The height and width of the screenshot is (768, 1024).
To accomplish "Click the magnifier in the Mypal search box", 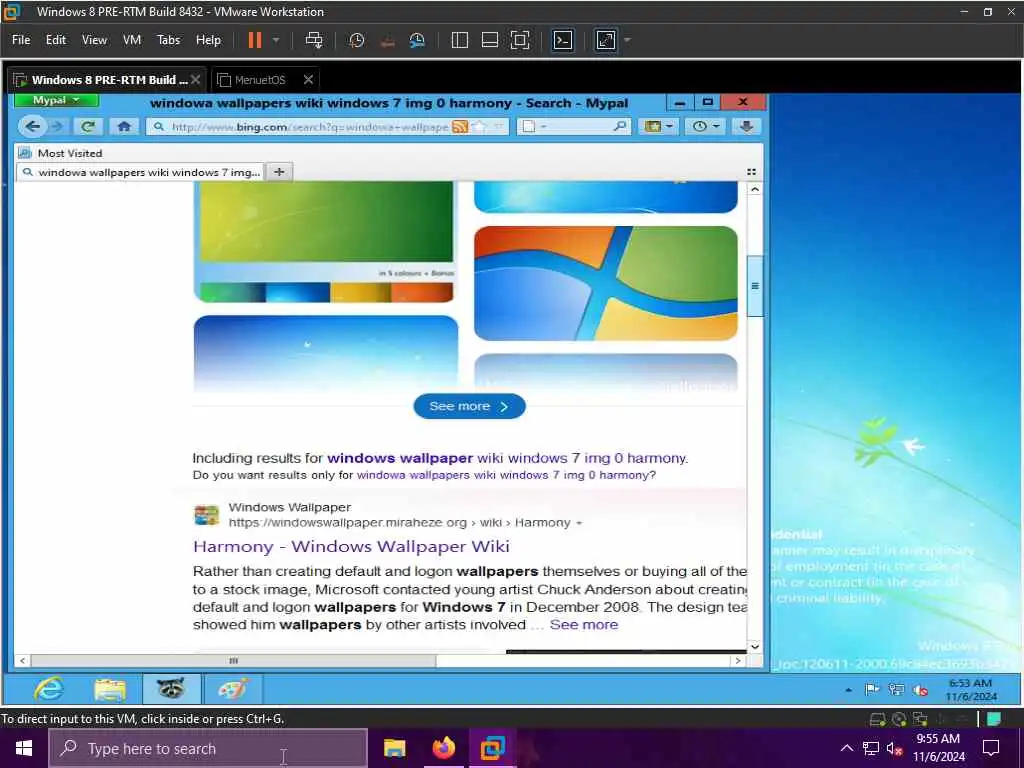I will click(620, 127).
